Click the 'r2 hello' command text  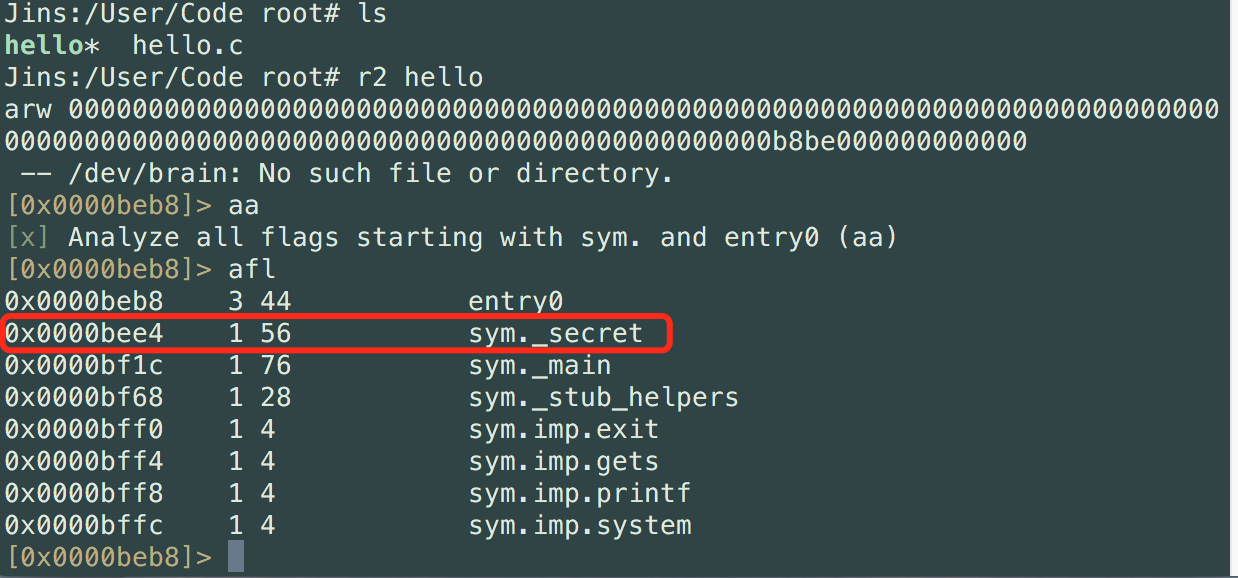419,77
